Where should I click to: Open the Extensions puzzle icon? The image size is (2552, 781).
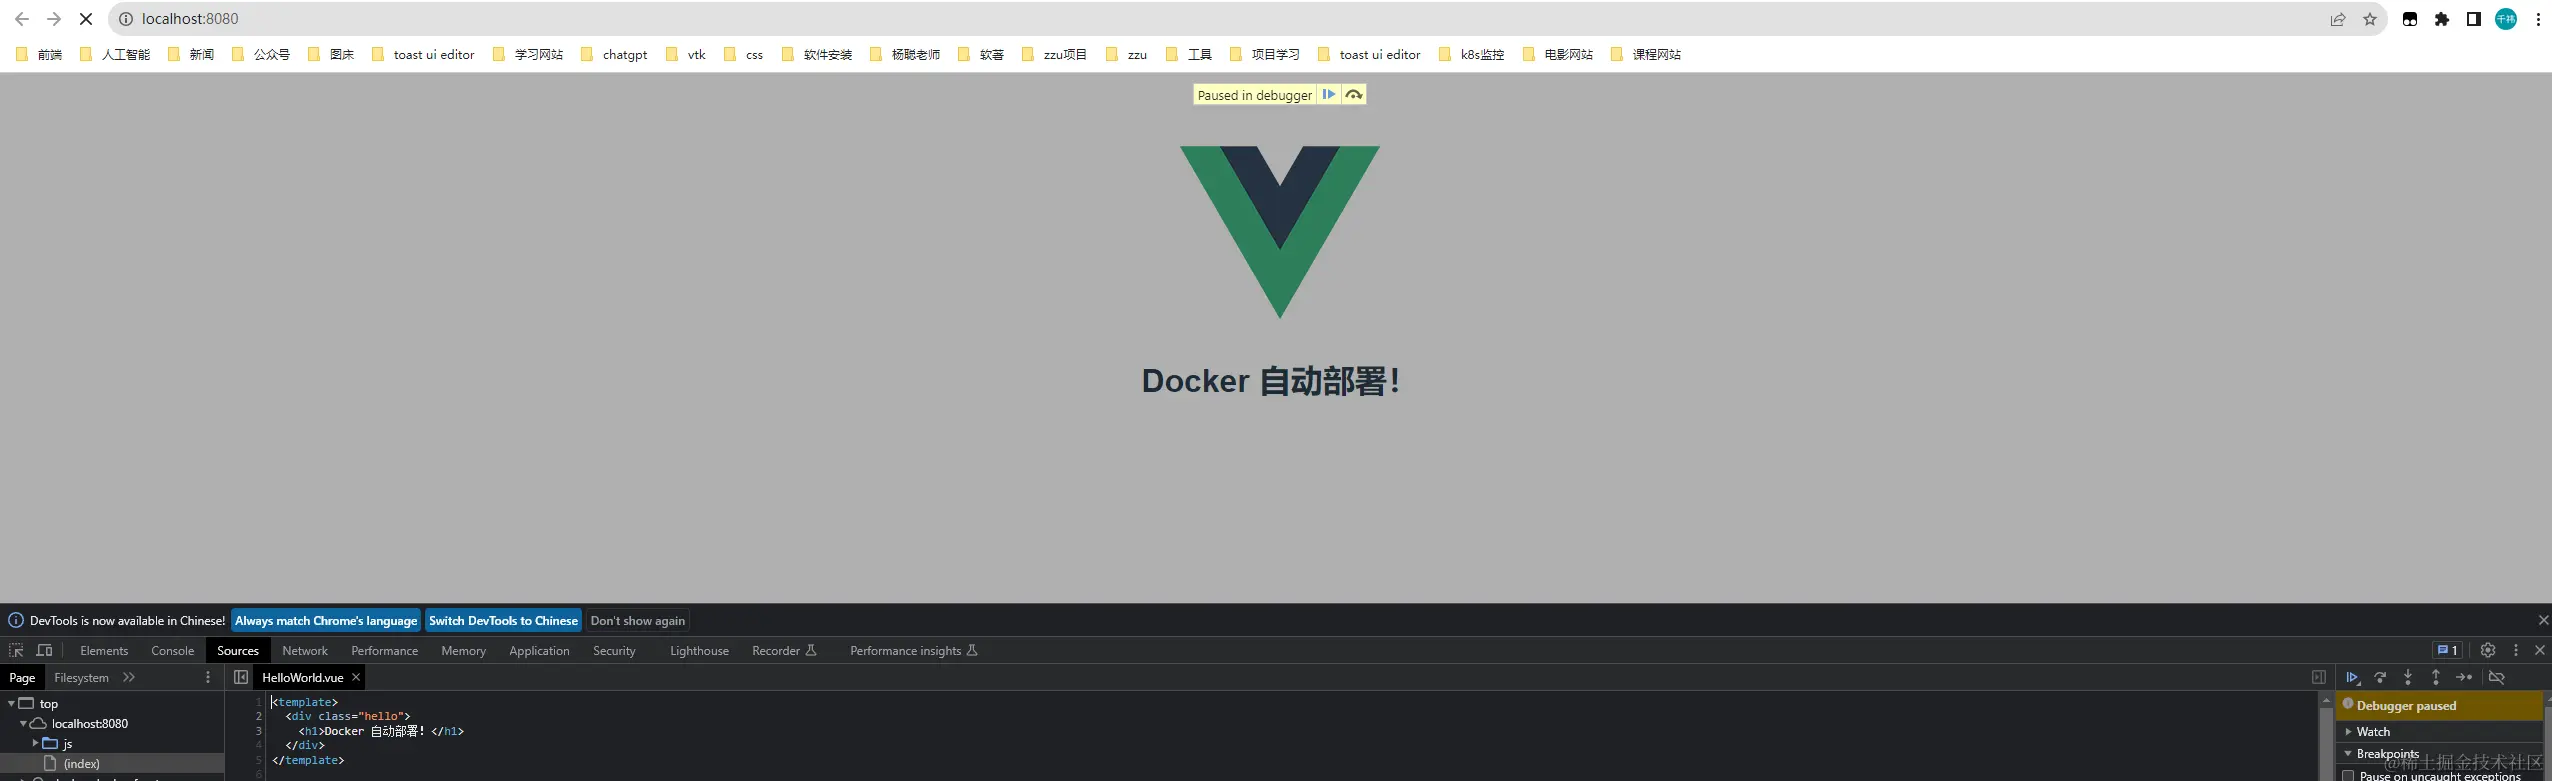click(x=2442, y=19)
